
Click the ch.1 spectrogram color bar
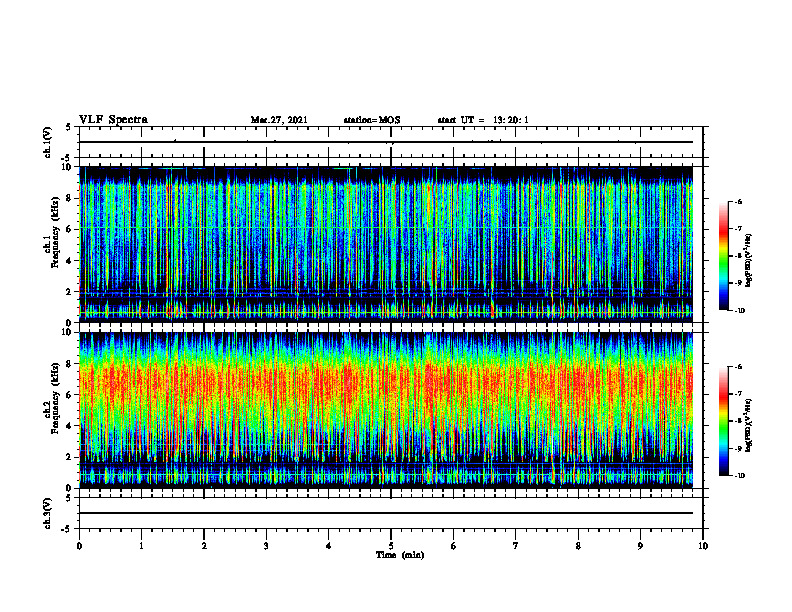[723, 256]
